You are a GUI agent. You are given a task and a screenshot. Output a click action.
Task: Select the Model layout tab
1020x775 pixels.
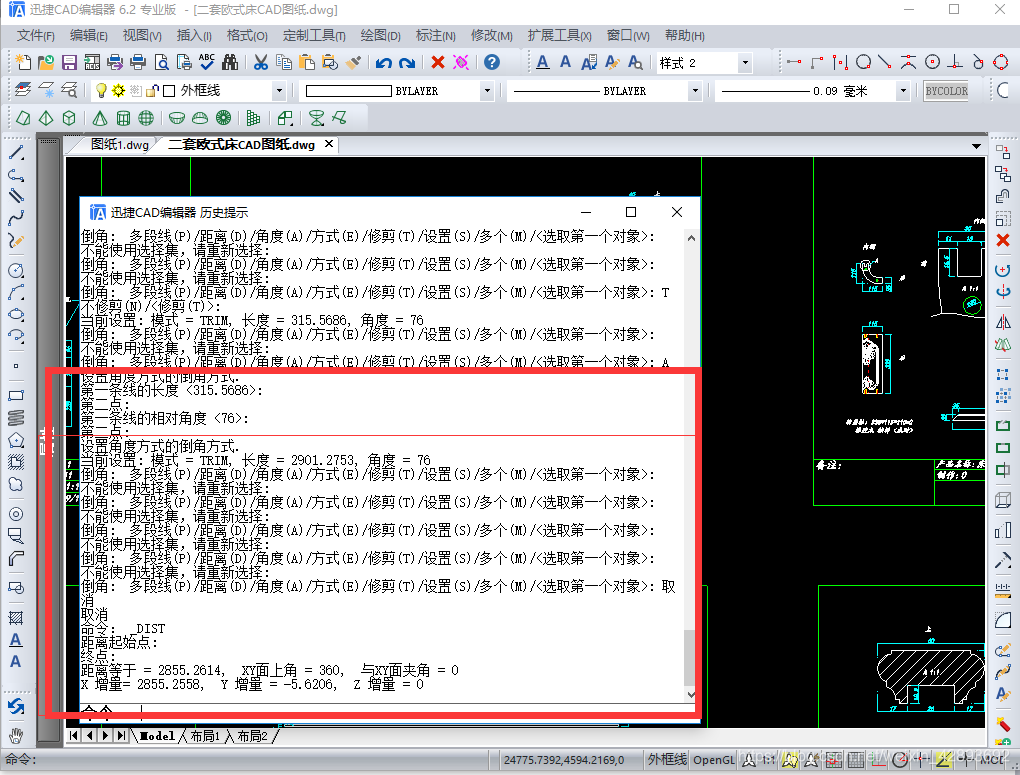[x=157, y=736]
